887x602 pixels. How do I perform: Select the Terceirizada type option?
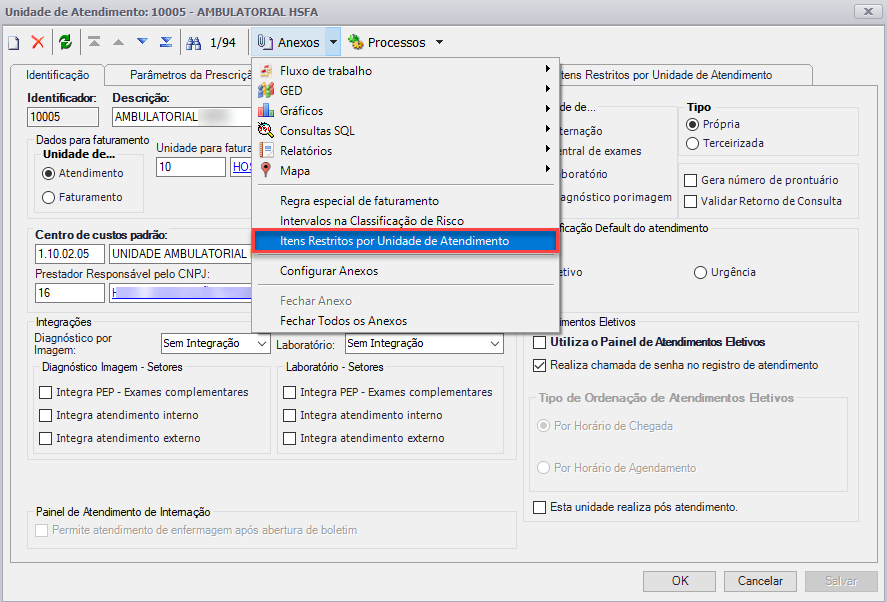tap(692, 143)
